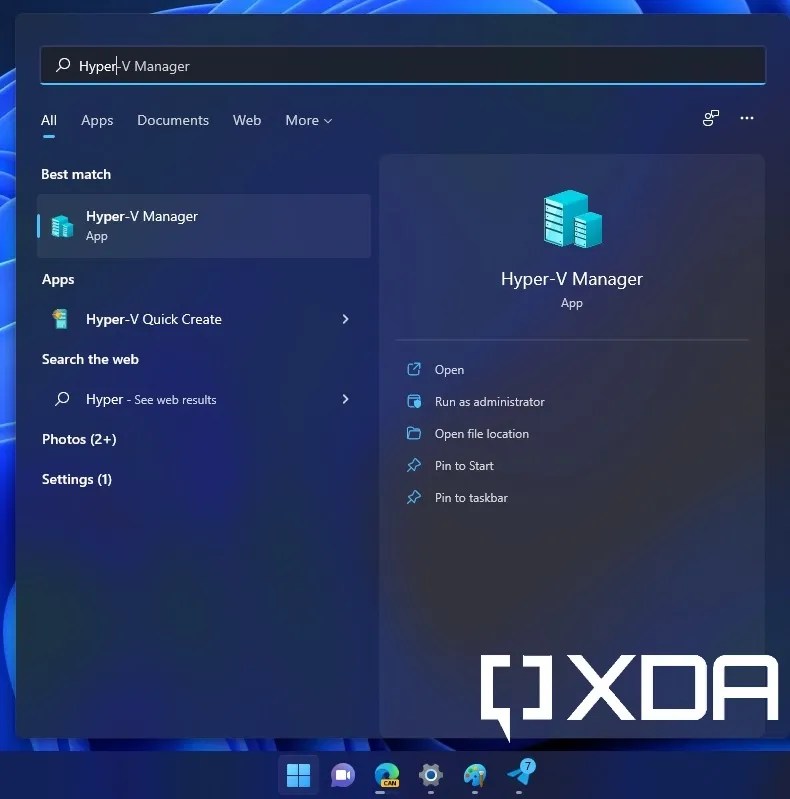Click the Pin to Start pin icon
790x799 pixels.
coord(414,465)
